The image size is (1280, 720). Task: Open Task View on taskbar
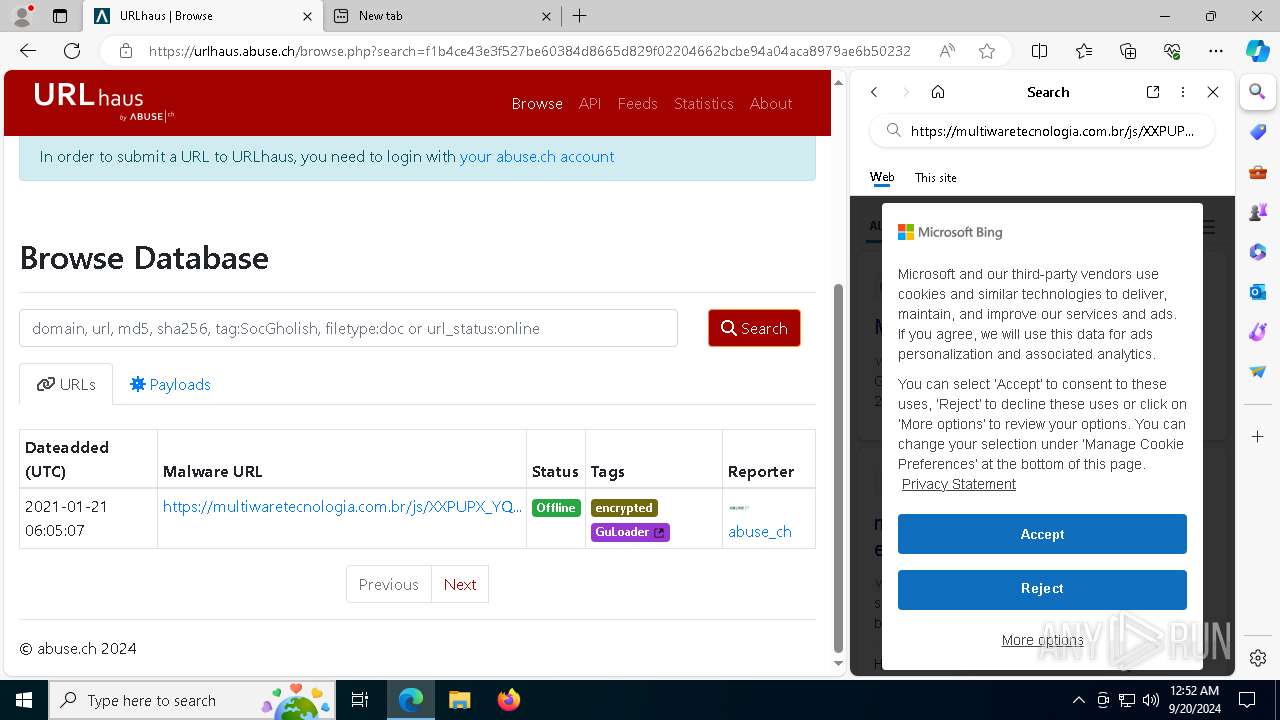[360, 700]
